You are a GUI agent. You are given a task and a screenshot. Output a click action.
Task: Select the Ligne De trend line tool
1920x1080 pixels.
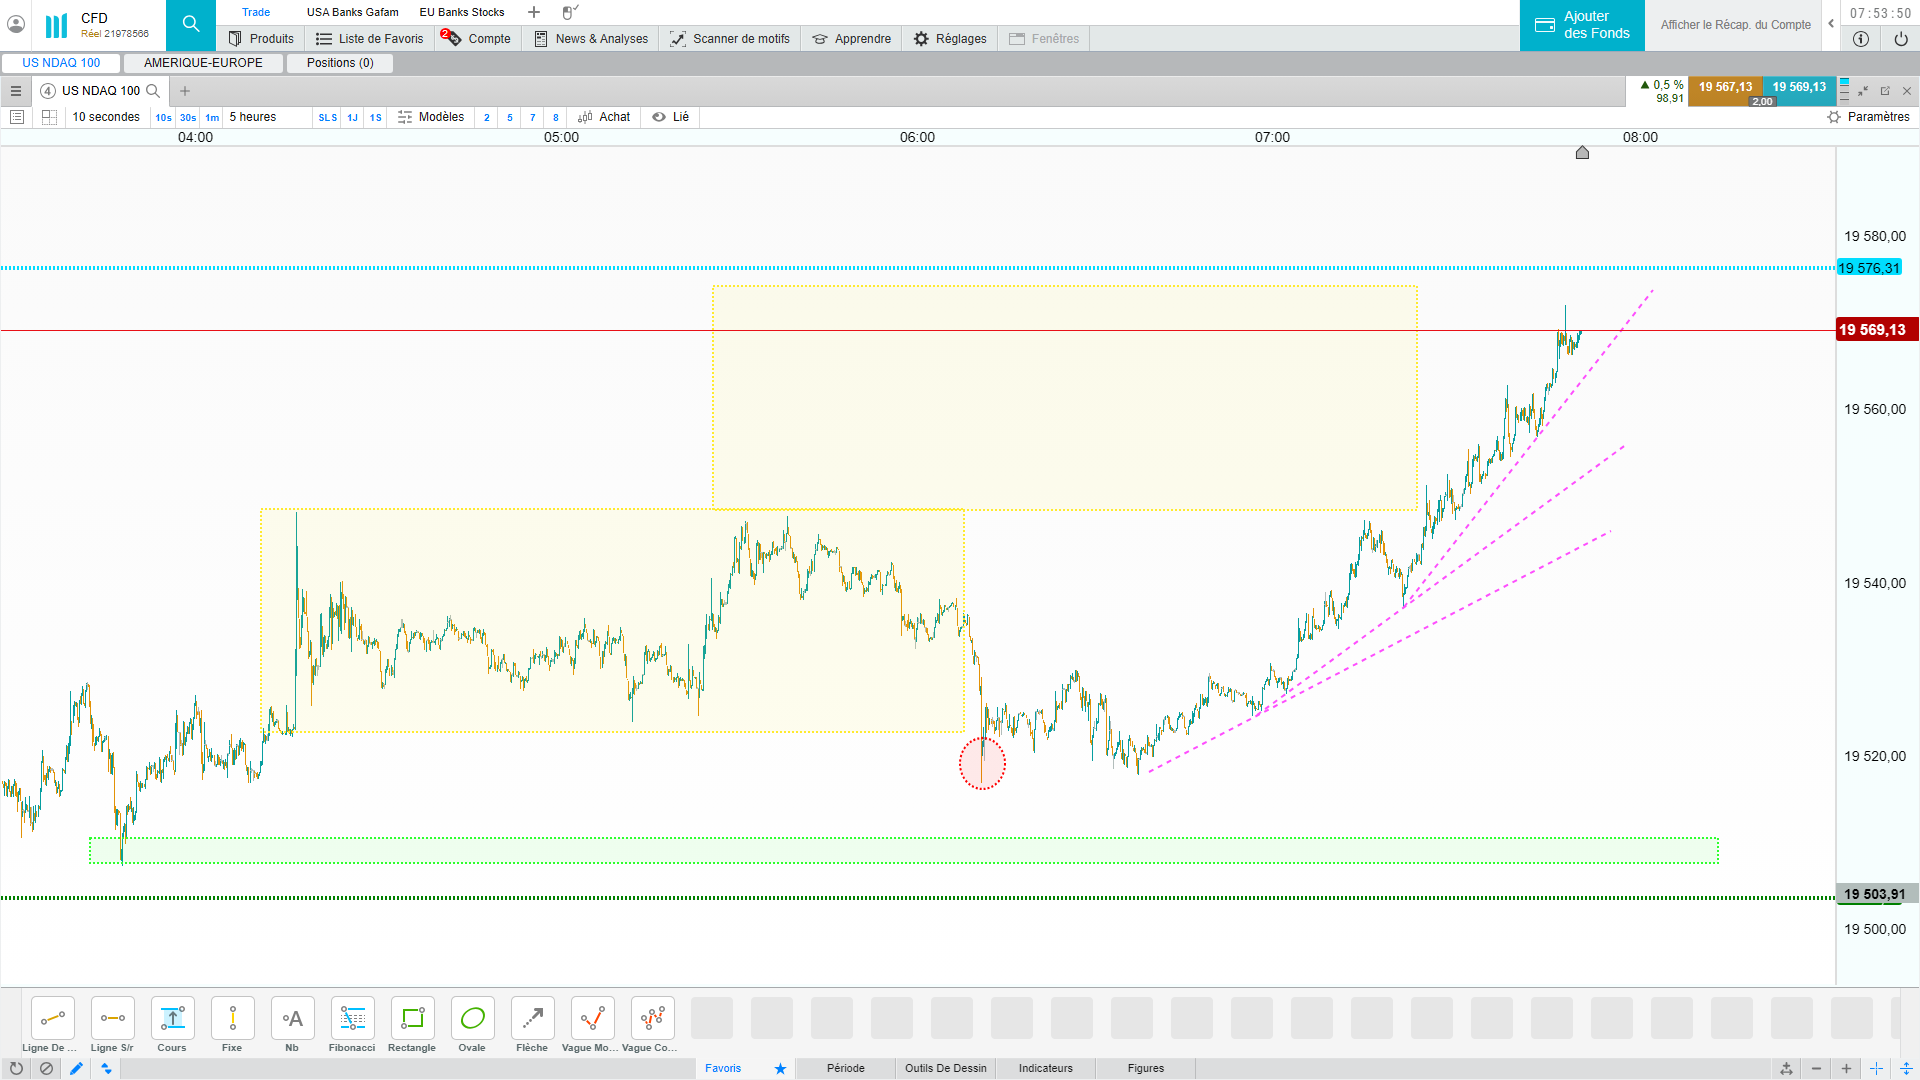coord(52,1019)
